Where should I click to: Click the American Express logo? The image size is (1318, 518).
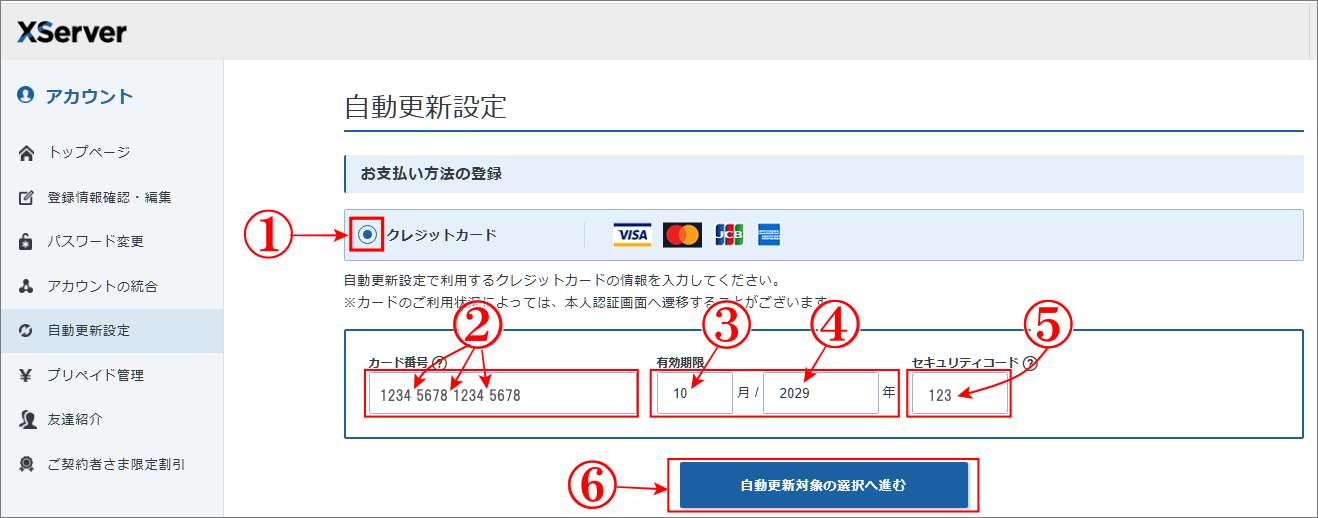coord(769,235)
